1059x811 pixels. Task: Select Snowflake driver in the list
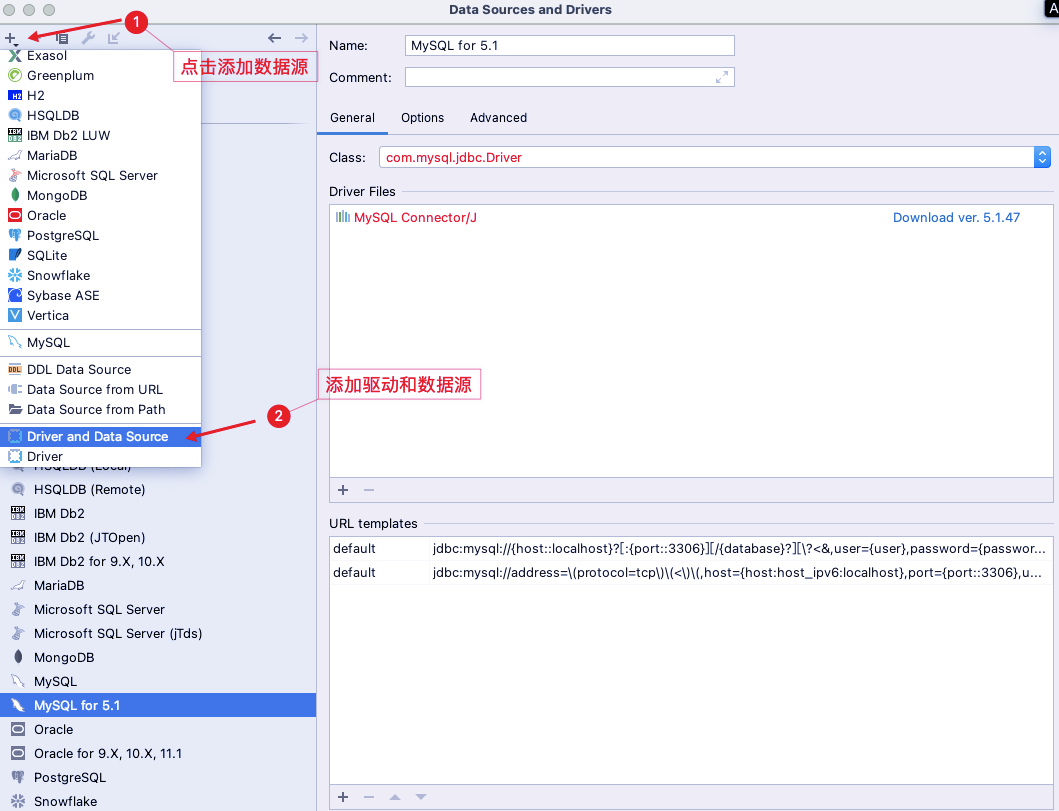point(158,801)
